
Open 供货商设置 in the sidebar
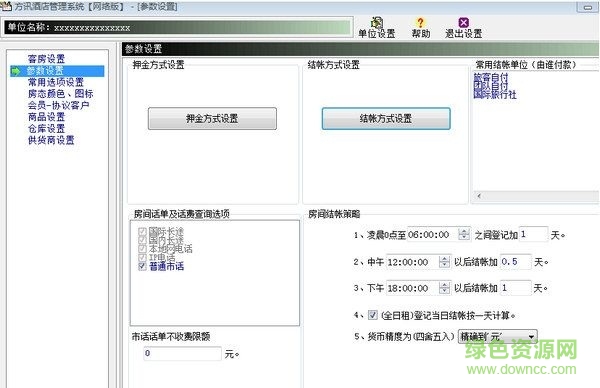click(51, 140)
